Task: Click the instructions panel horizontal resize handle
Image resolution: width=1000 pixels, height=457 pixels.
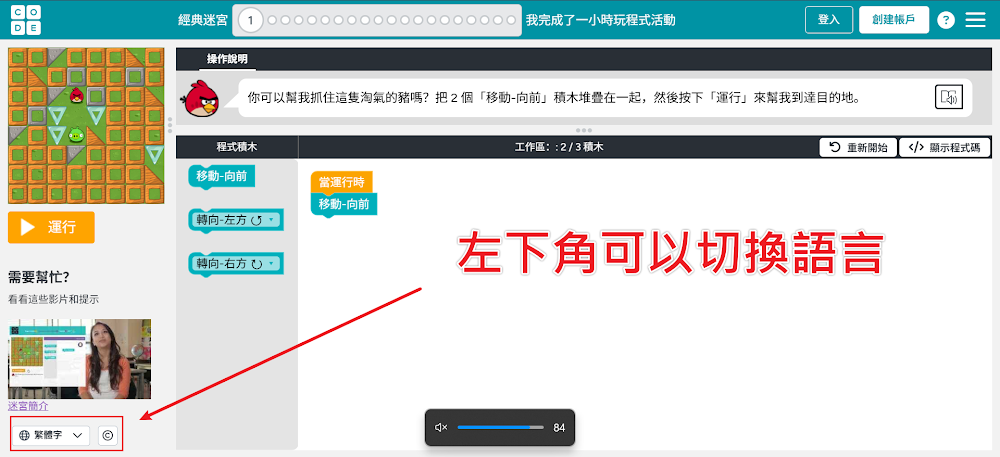Action: coord(584,130)
